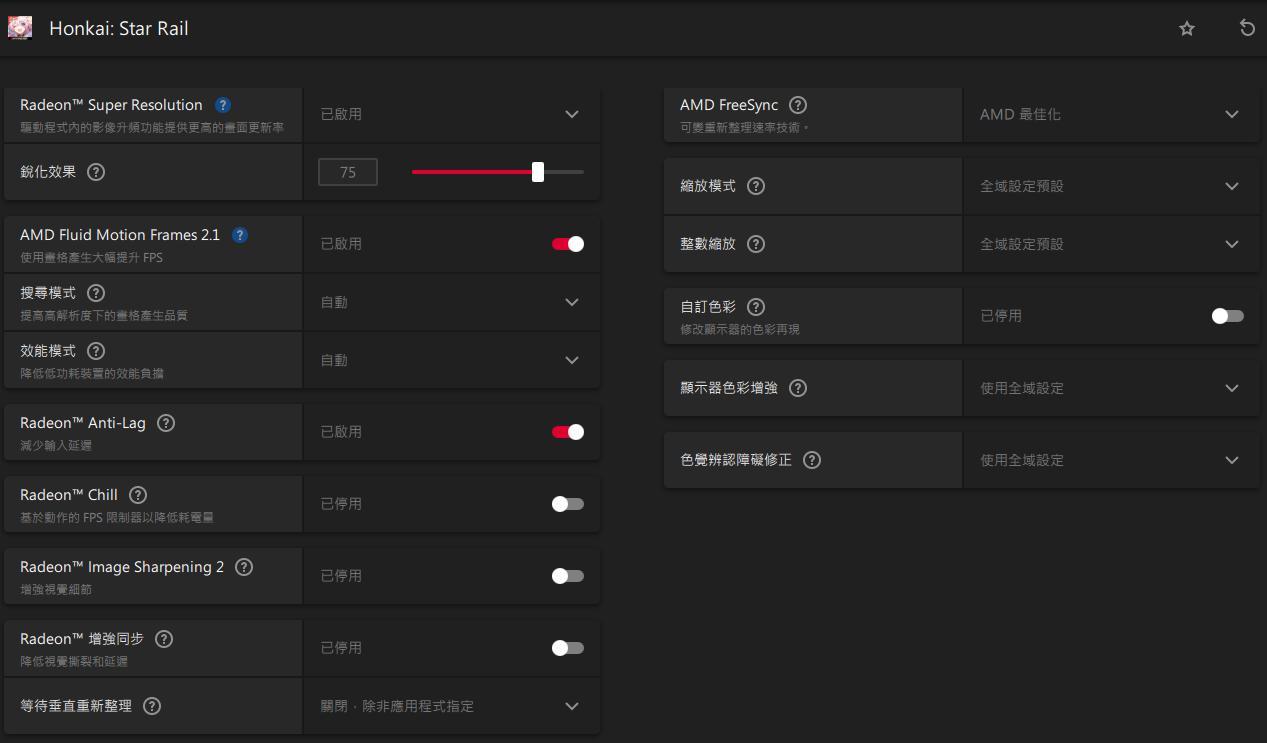Open the 效能模式 dropdown
The height and width of the screenshot is (743, 1267).
(451, 360)
